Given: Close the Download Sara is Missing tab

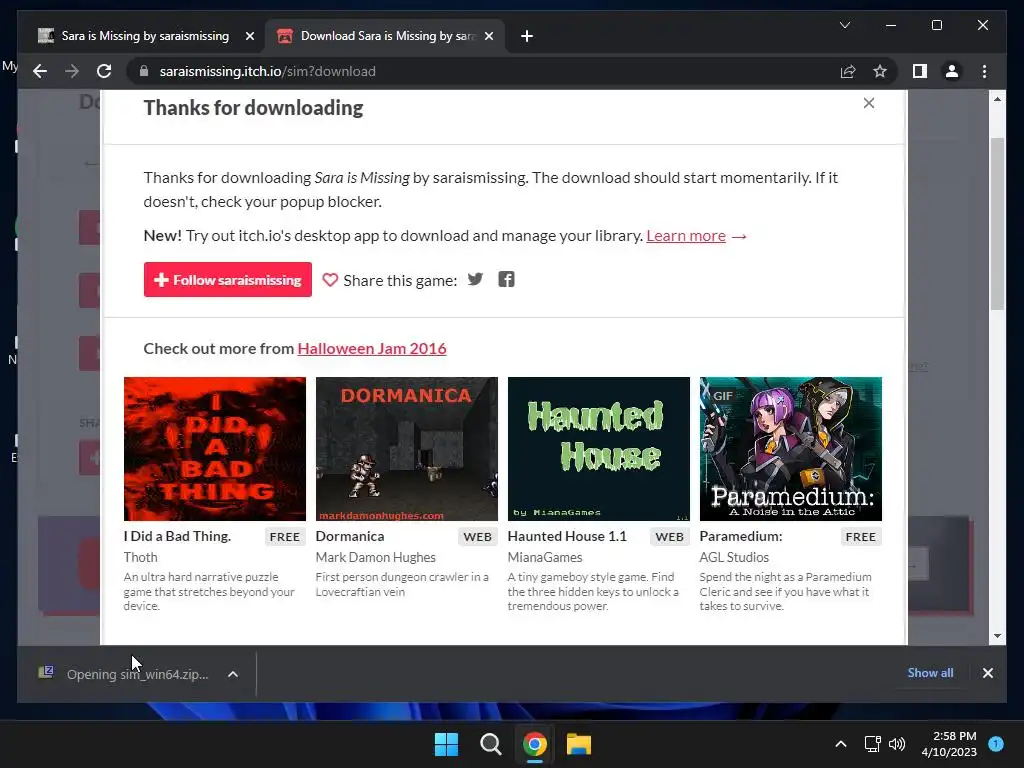Looking at the screenshot, I should [x=488, y=36].
